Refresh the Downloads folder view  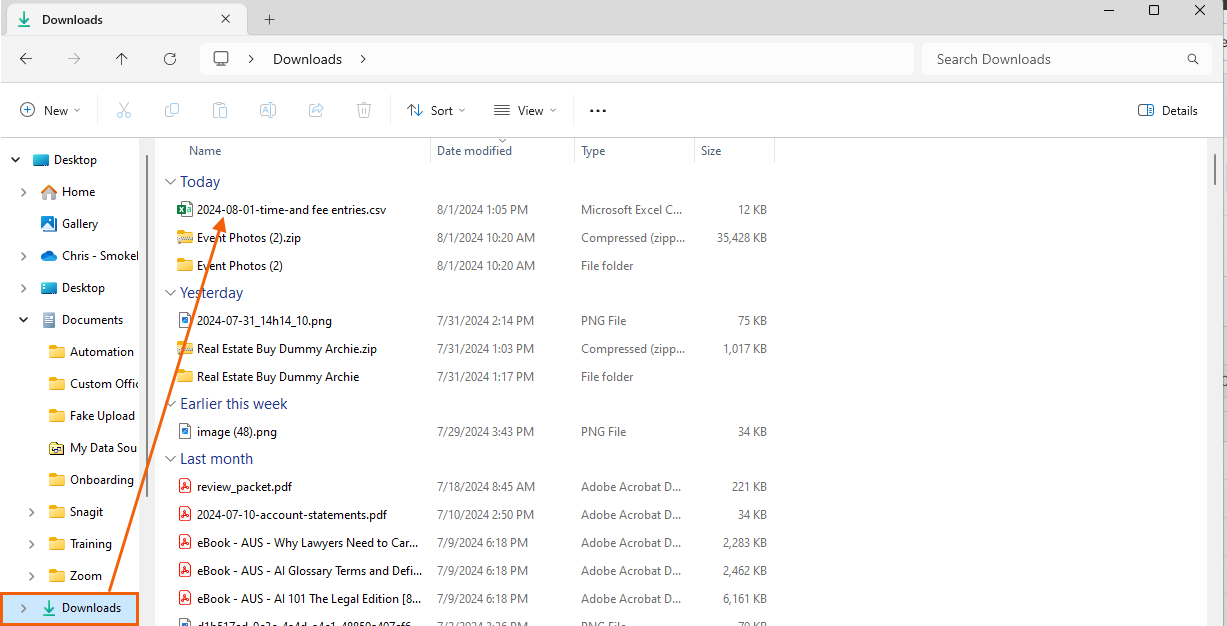170,59
